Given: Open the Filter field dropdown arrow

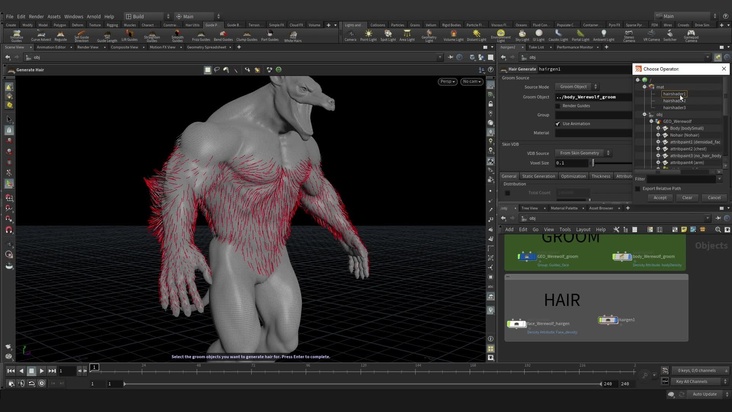Looking at the screenshot, I should point(719,179).
